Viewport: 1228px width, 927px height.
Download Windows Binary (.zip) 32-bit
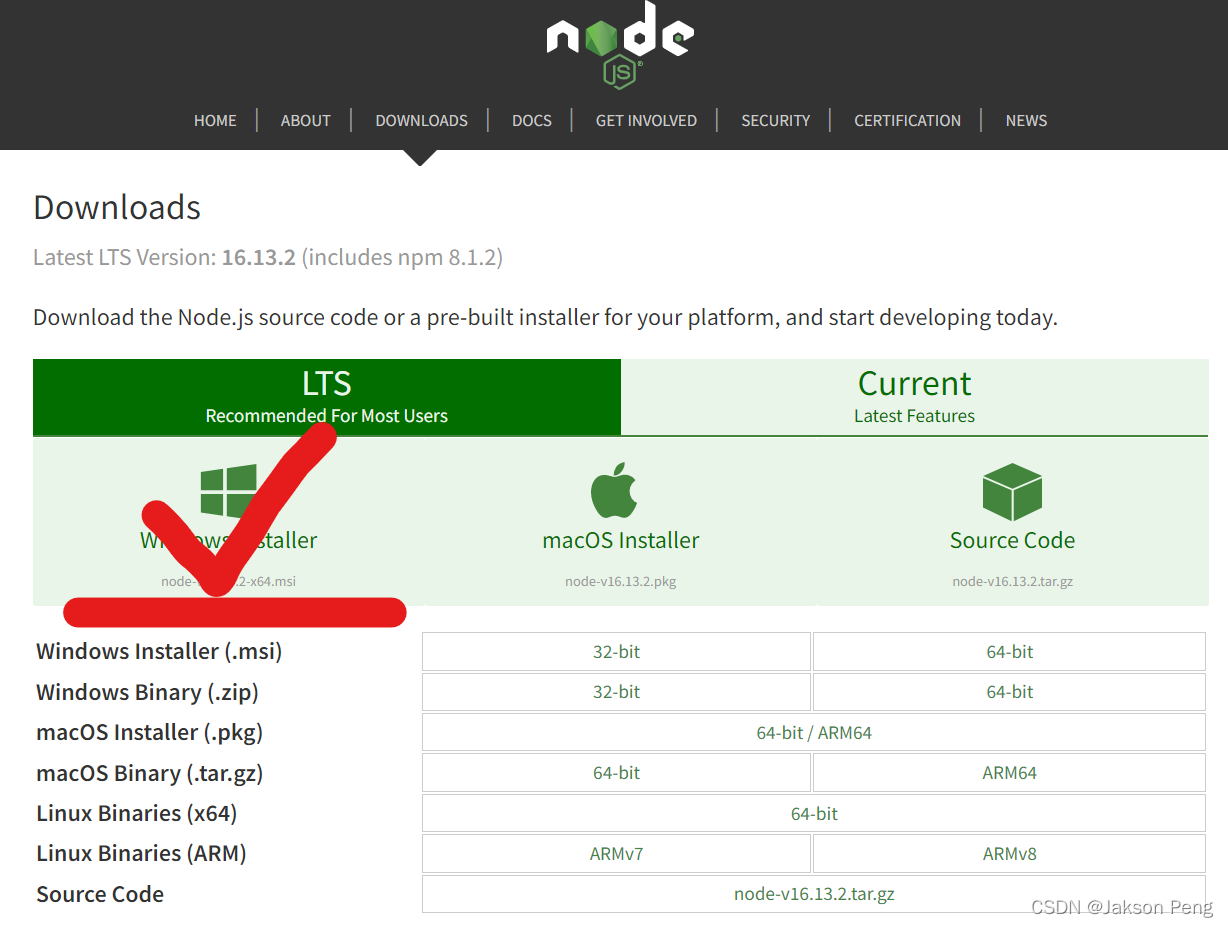pyautogui.click(x=616, y=692)
